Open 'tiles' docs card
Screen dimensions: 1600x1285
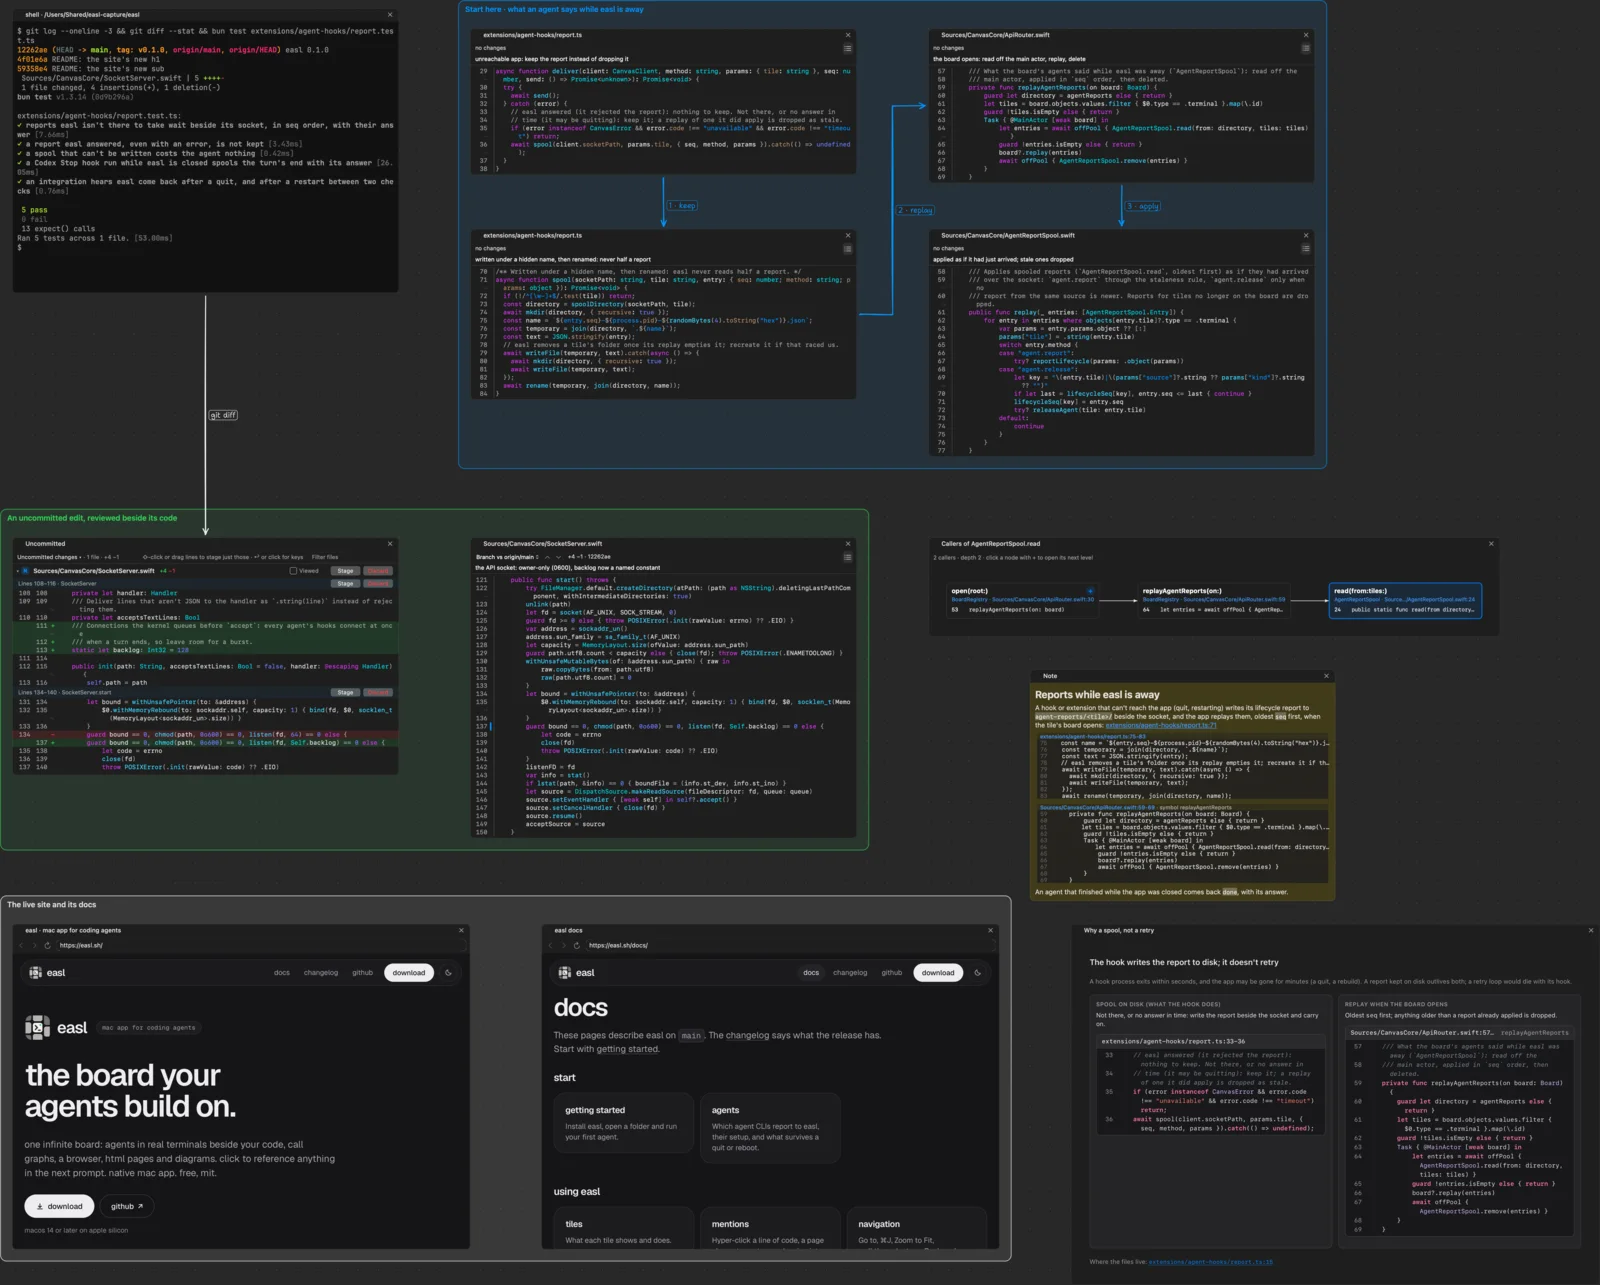click(x=623, y=1228)
